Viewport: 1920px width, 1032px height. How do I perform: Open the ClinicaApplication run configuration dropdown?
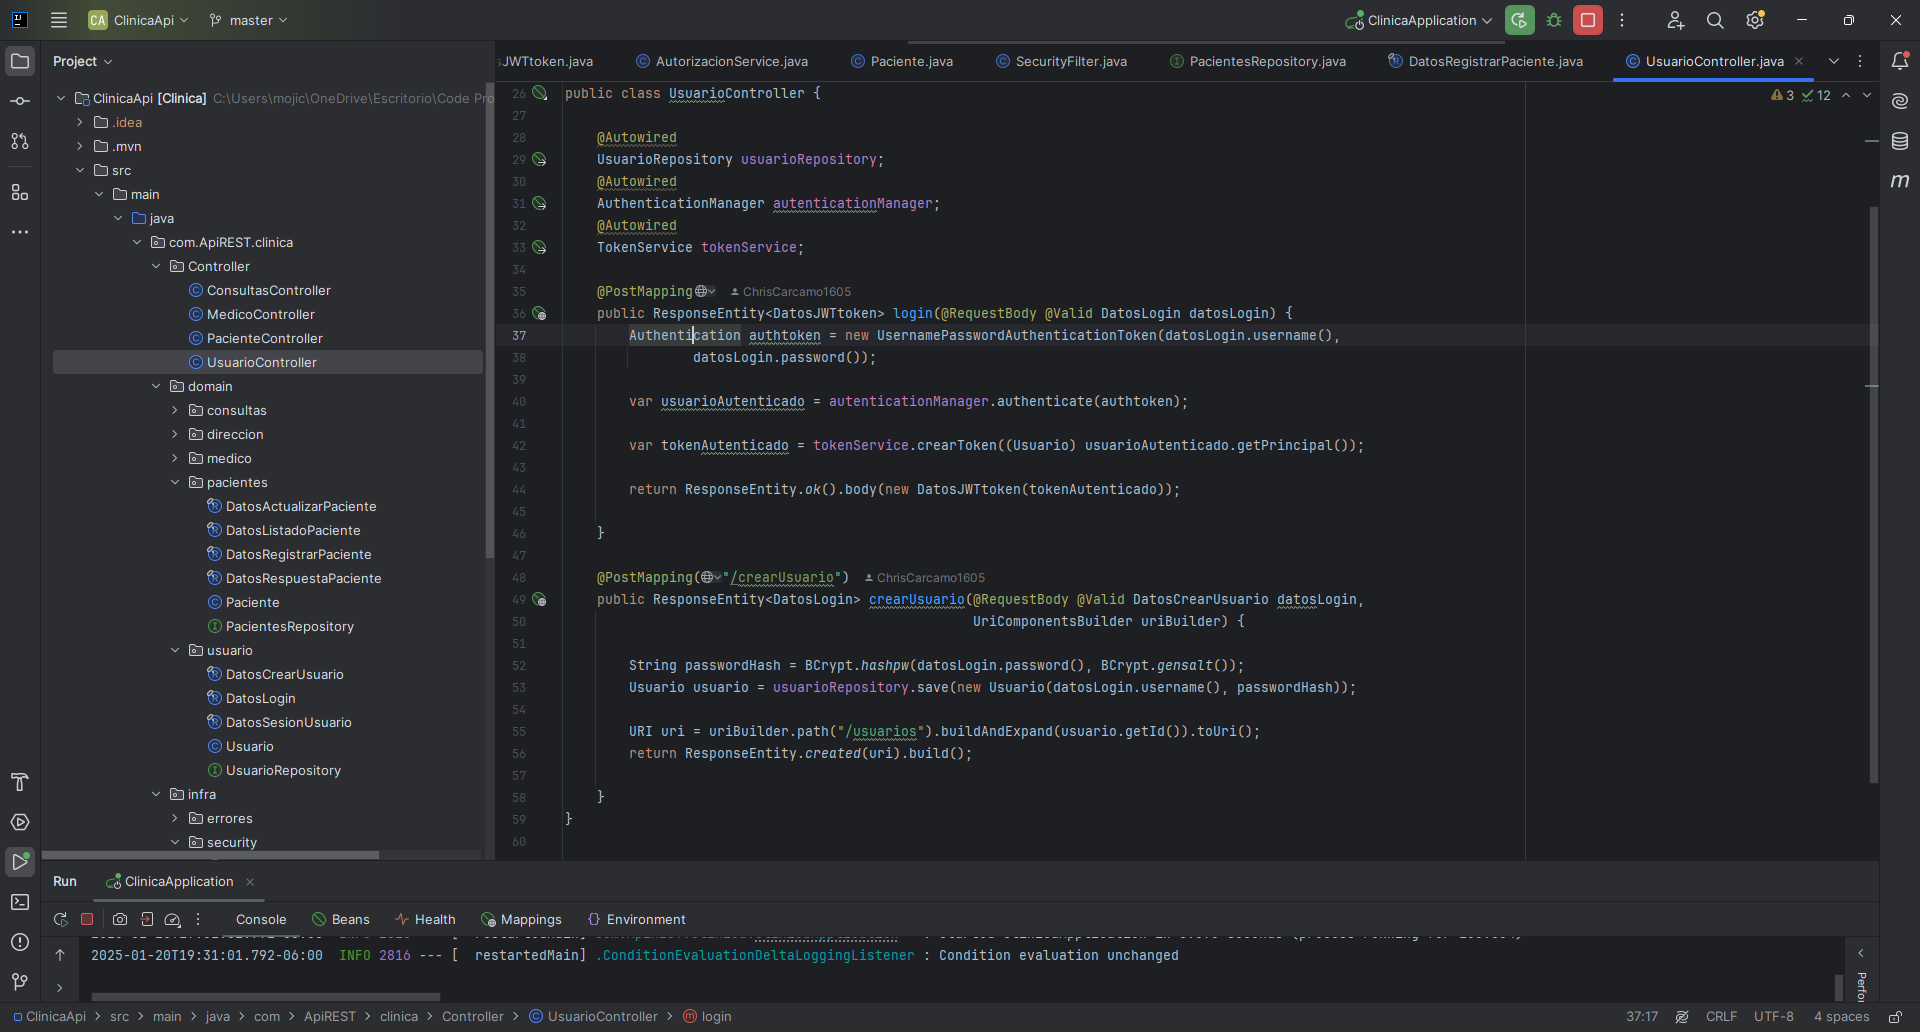(1419, 20)
